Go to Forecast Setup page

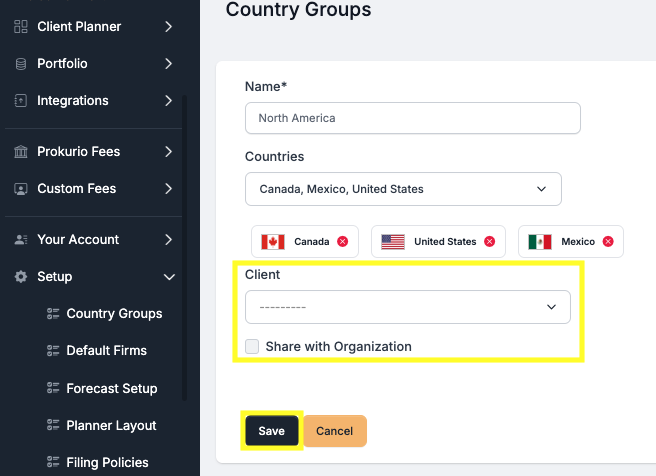pyautogui.click(x=111, y=388)
